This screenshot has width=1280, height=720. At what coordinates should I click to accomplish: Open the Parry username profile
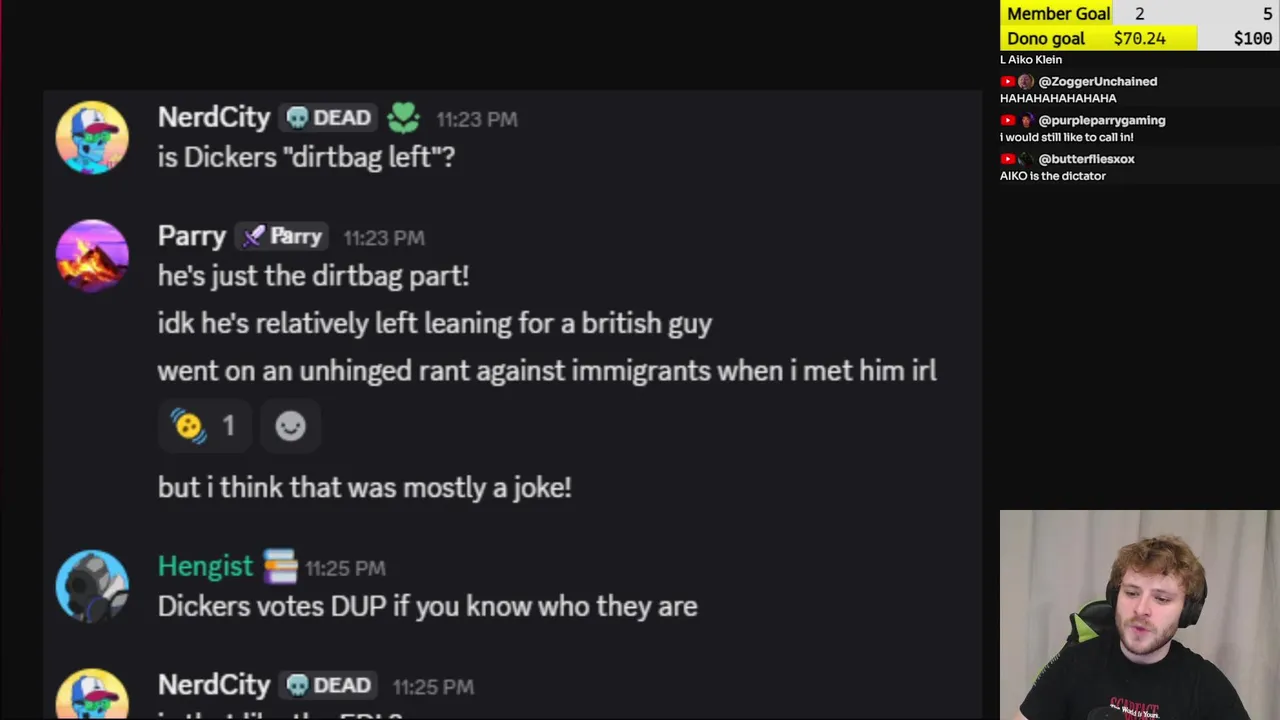(x=192, y=237)
